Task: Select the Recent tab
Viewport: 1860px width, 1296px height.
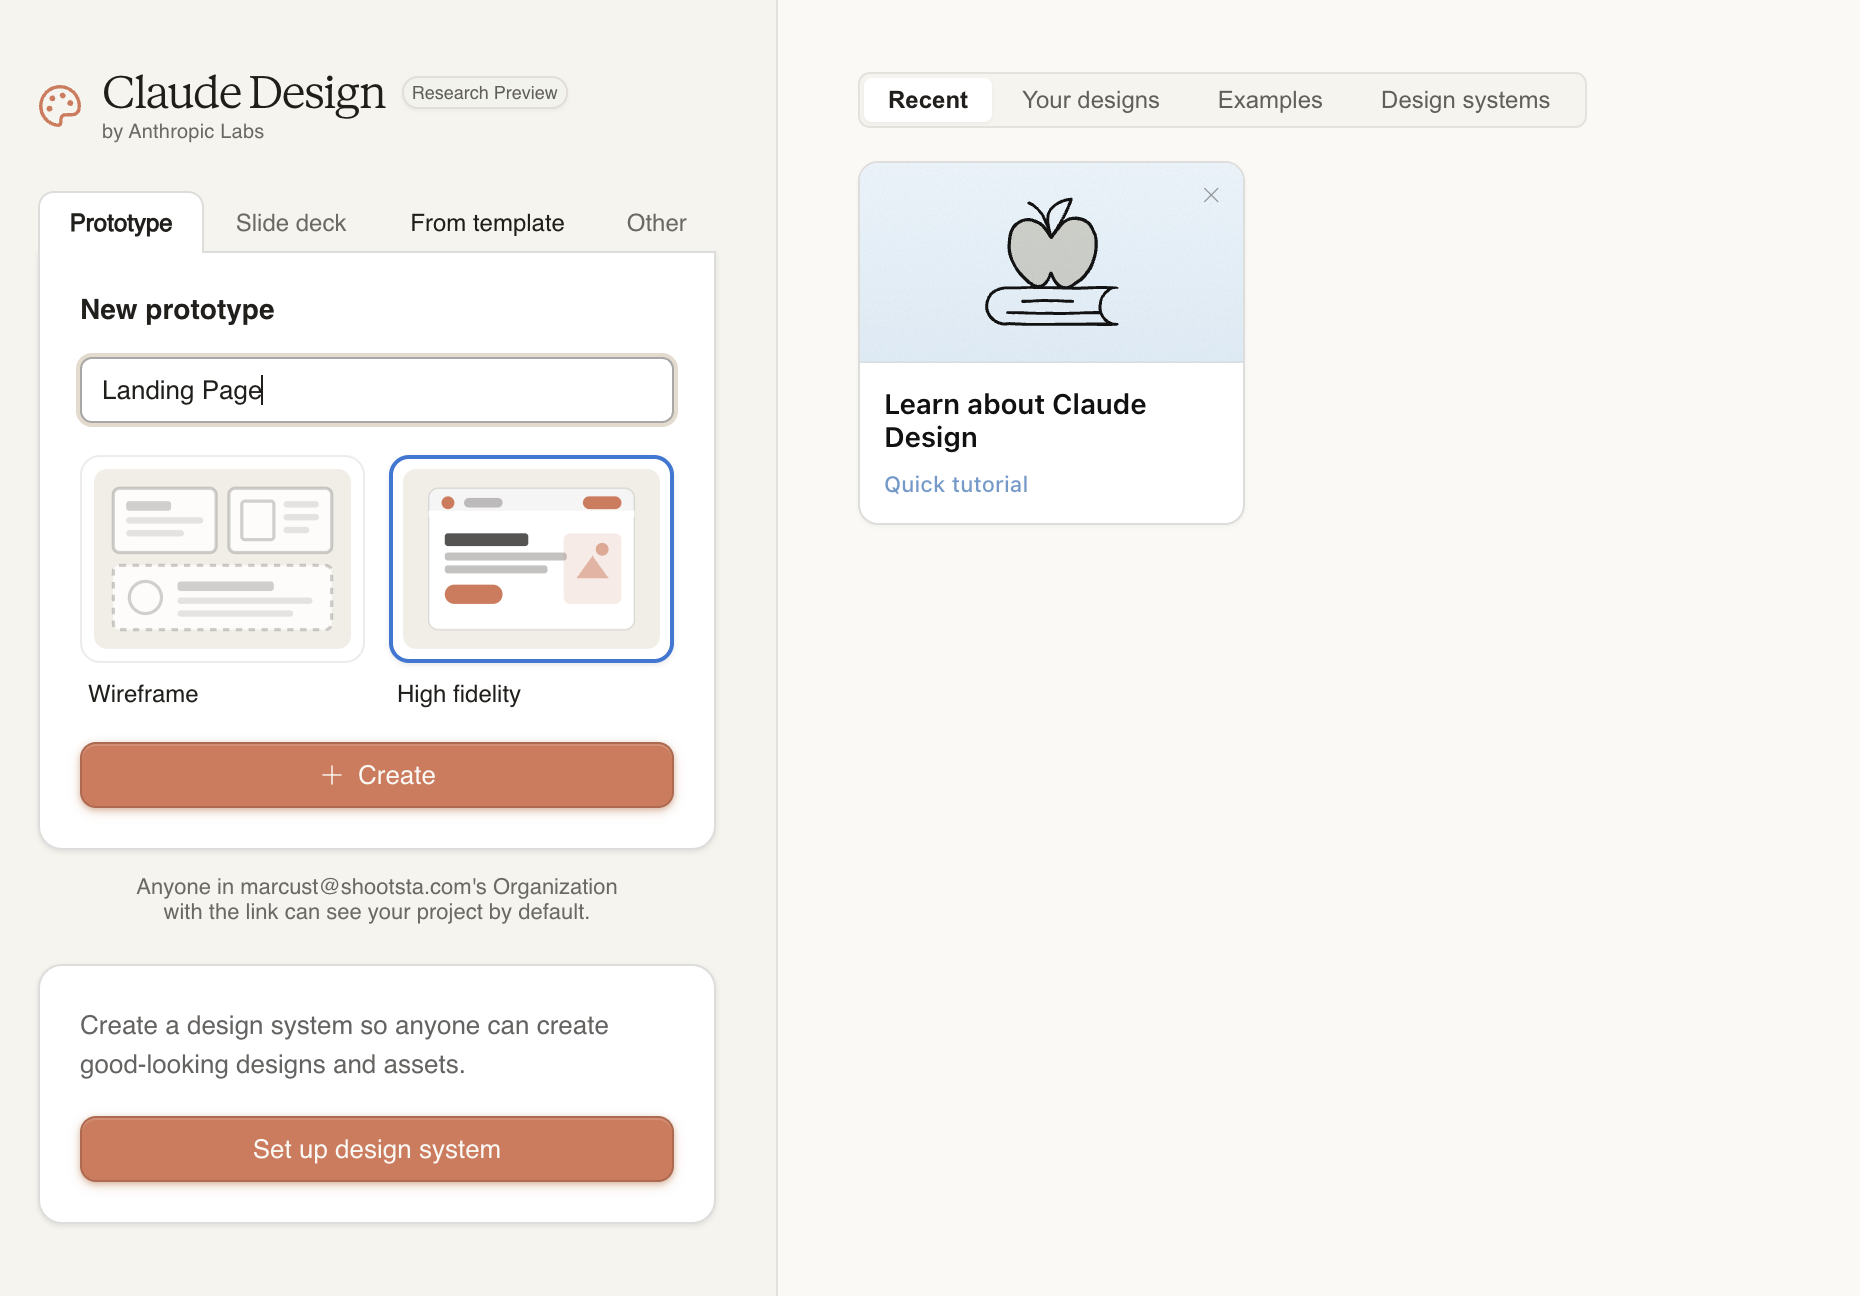Action: pyautogui.click(x=927, y=100)
